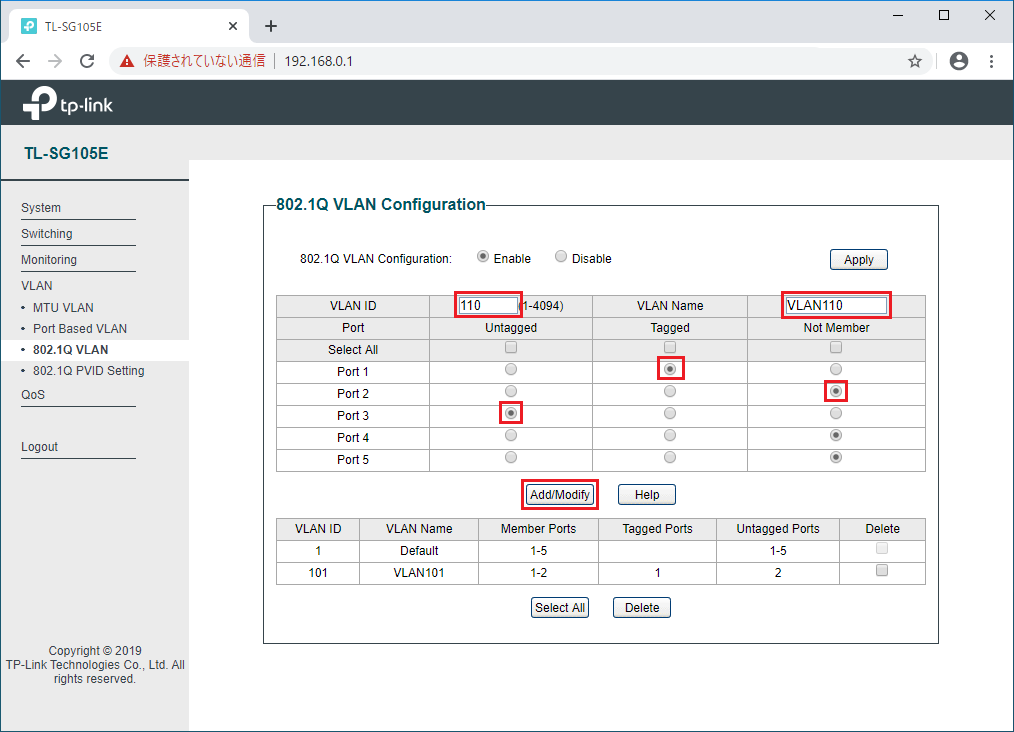Open the Switching menu
Screen dimensions: 1014x732
[47, 233]
